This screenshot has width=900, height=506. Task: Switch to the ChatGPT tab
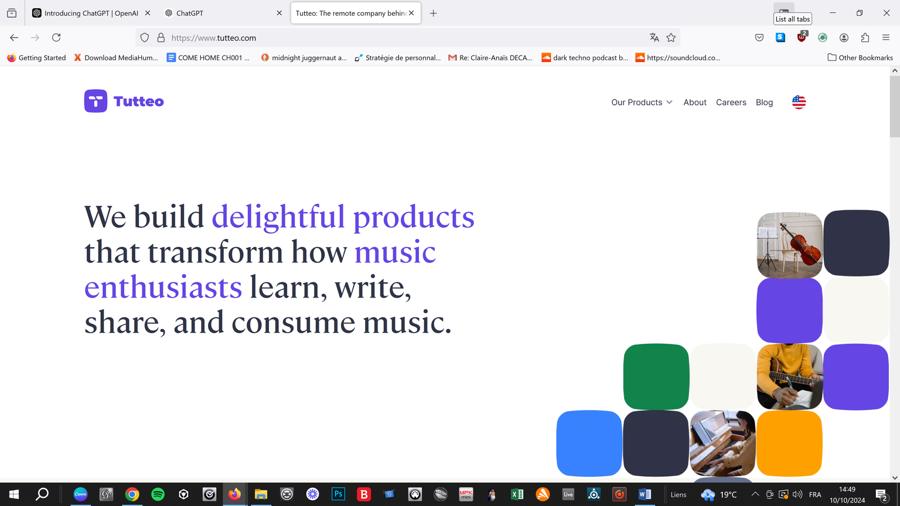click(x=218, y=13)
